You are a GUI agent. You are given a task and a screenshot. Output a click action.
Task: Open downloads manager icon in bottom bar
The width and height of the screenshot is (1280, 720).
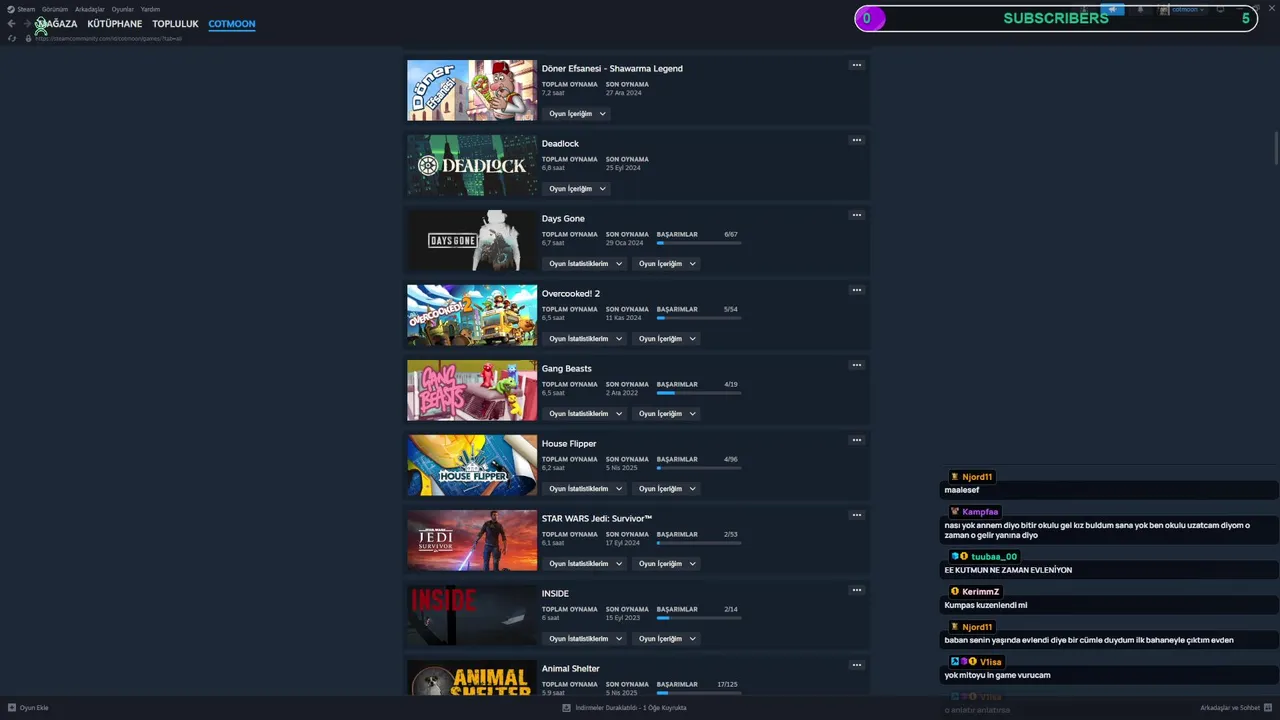[566, 708]
